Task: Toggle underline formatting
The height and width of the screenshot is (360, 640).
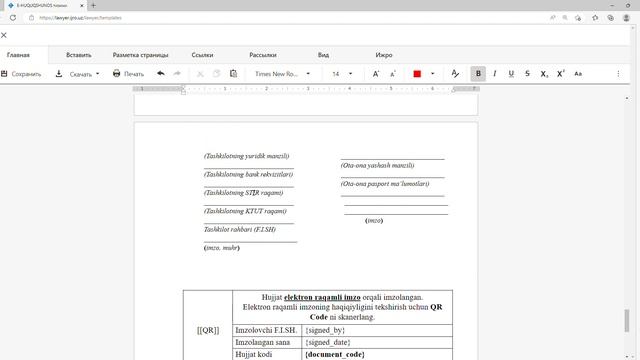Action: [x=511, y=74]
